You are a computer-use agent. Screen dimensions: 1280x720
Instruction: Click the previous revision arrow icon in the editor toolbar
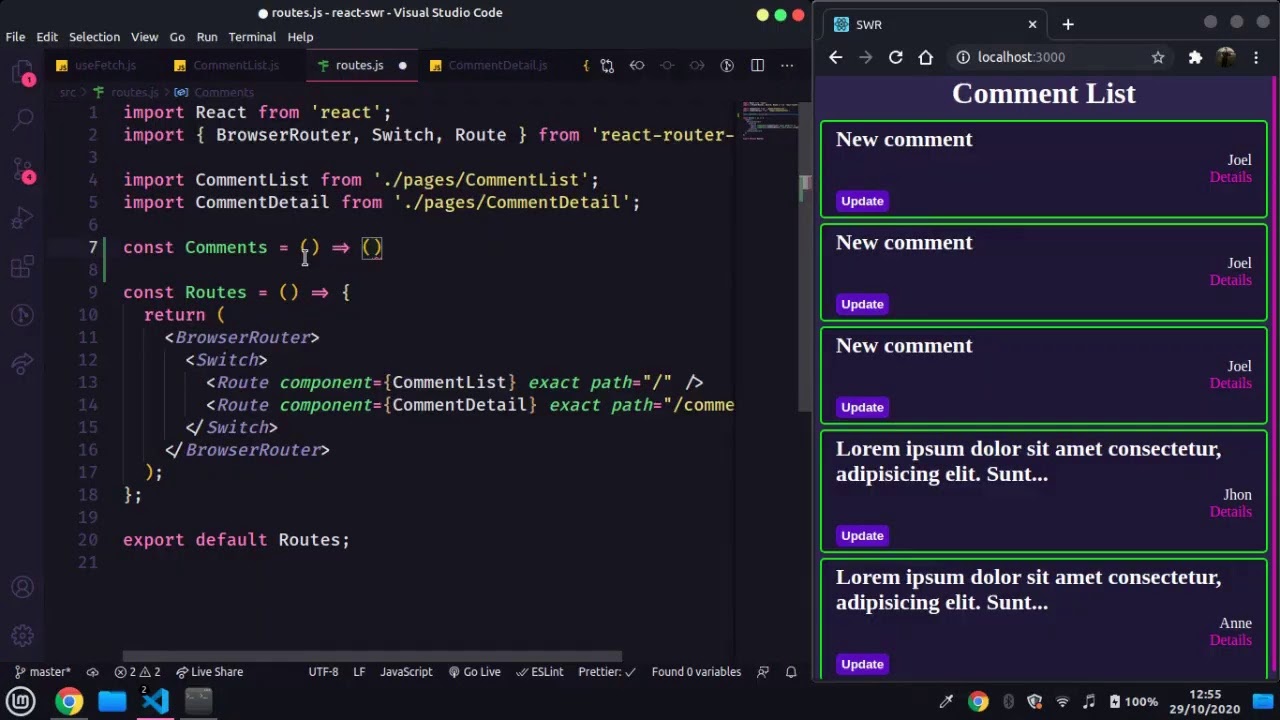pyautogui.click(x=637, y=65)
